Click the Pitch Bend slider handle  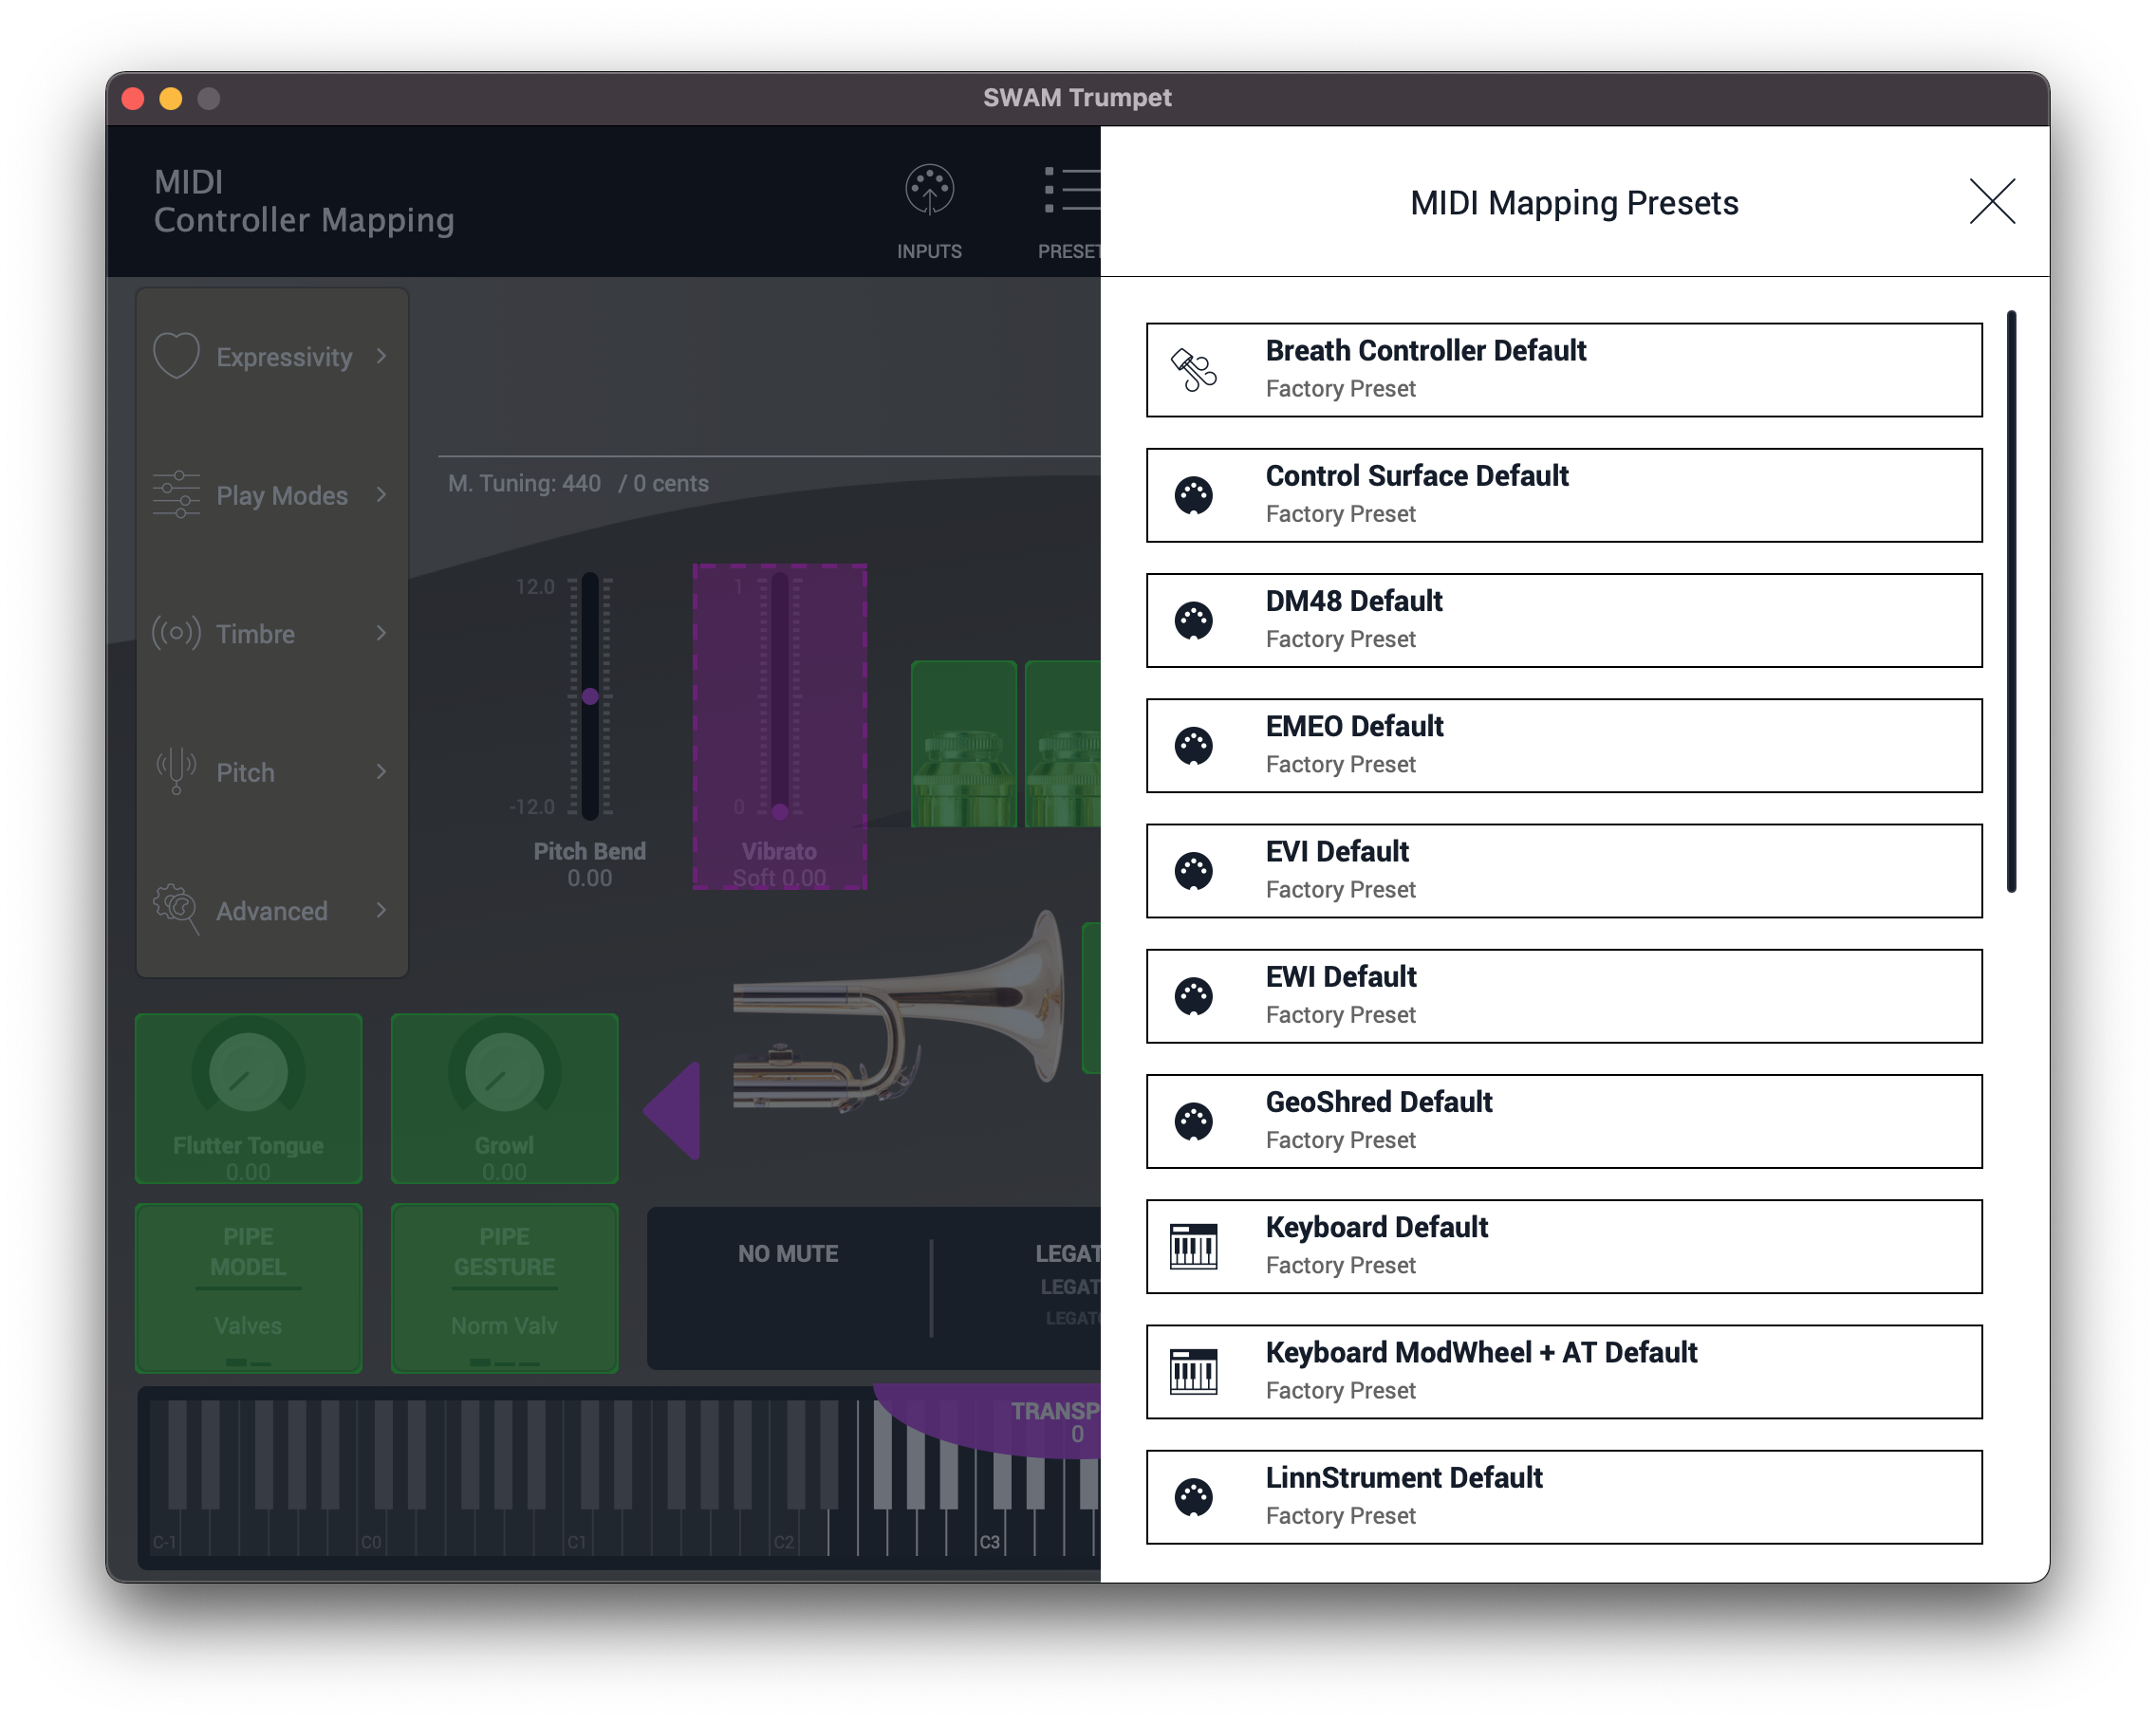pyautogui.click(x=590, y=696)
